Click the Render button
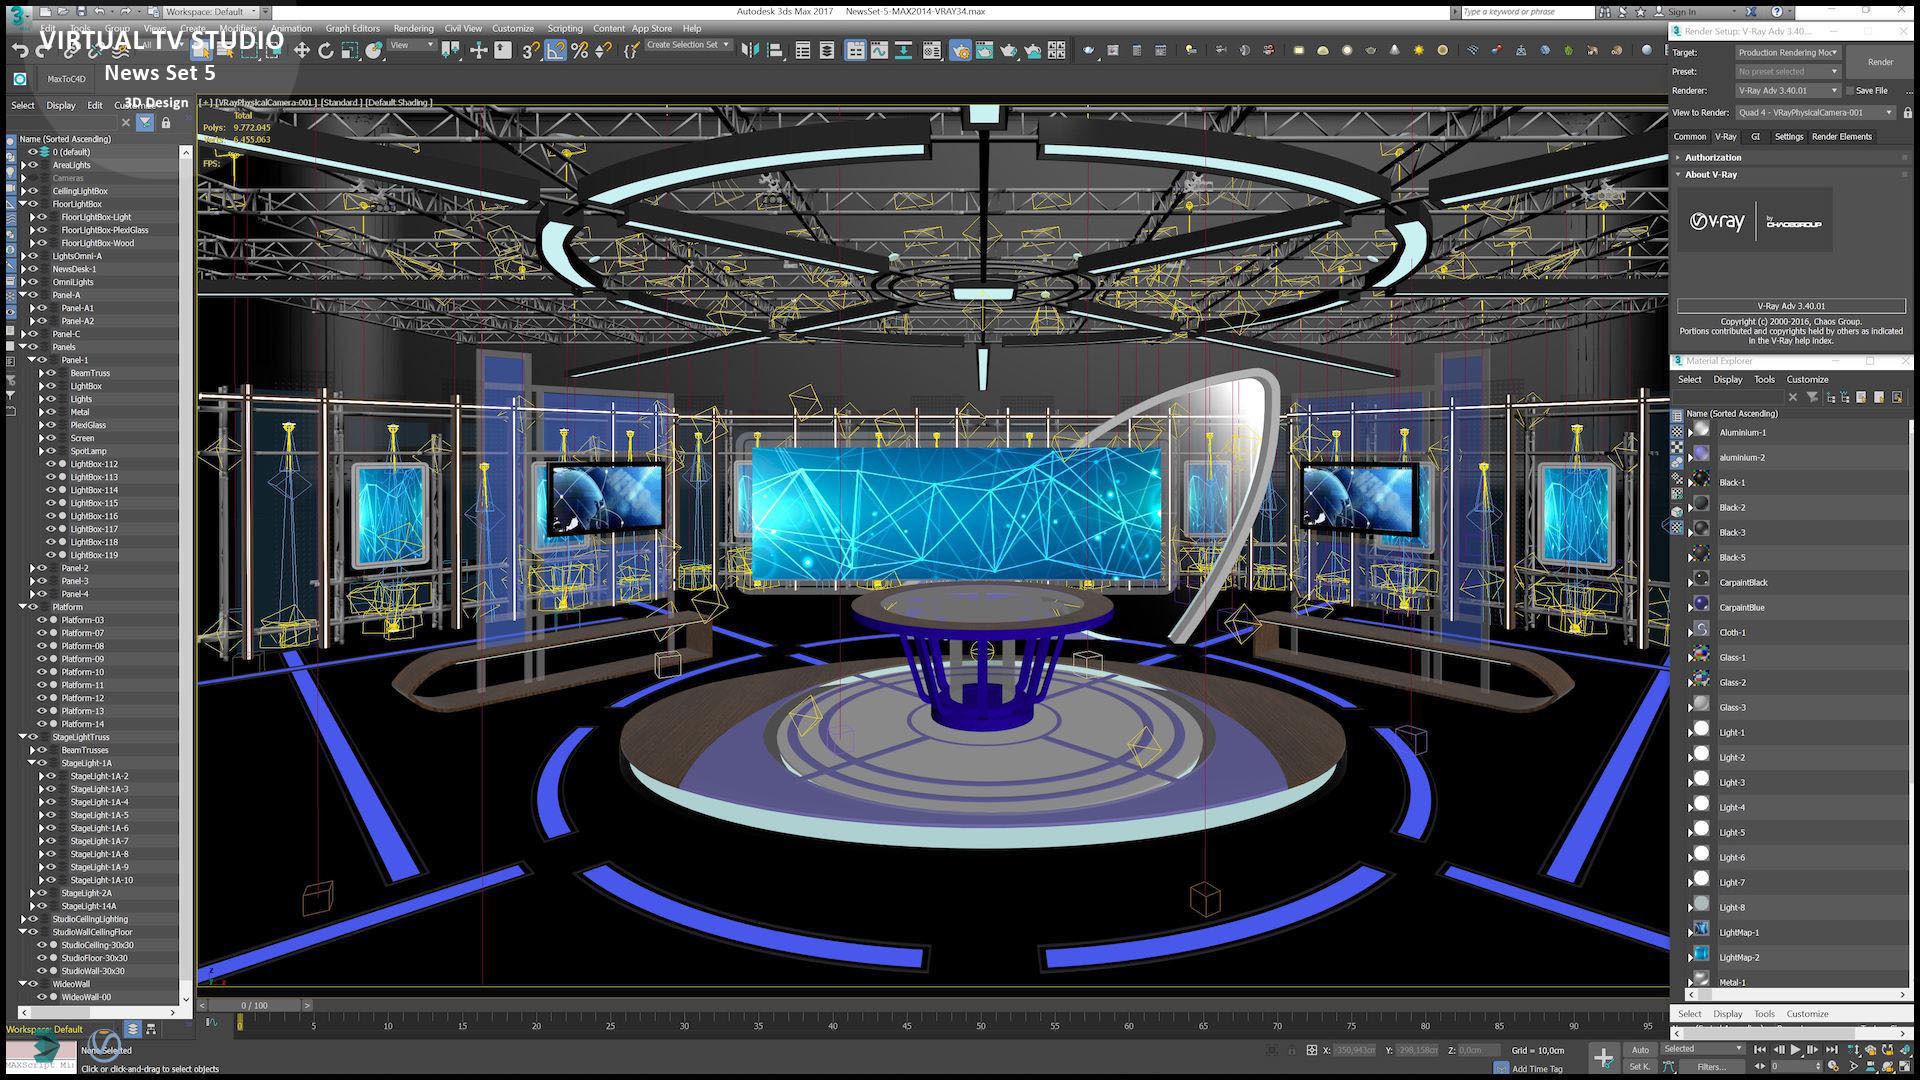 click(x=1880, y=62)
